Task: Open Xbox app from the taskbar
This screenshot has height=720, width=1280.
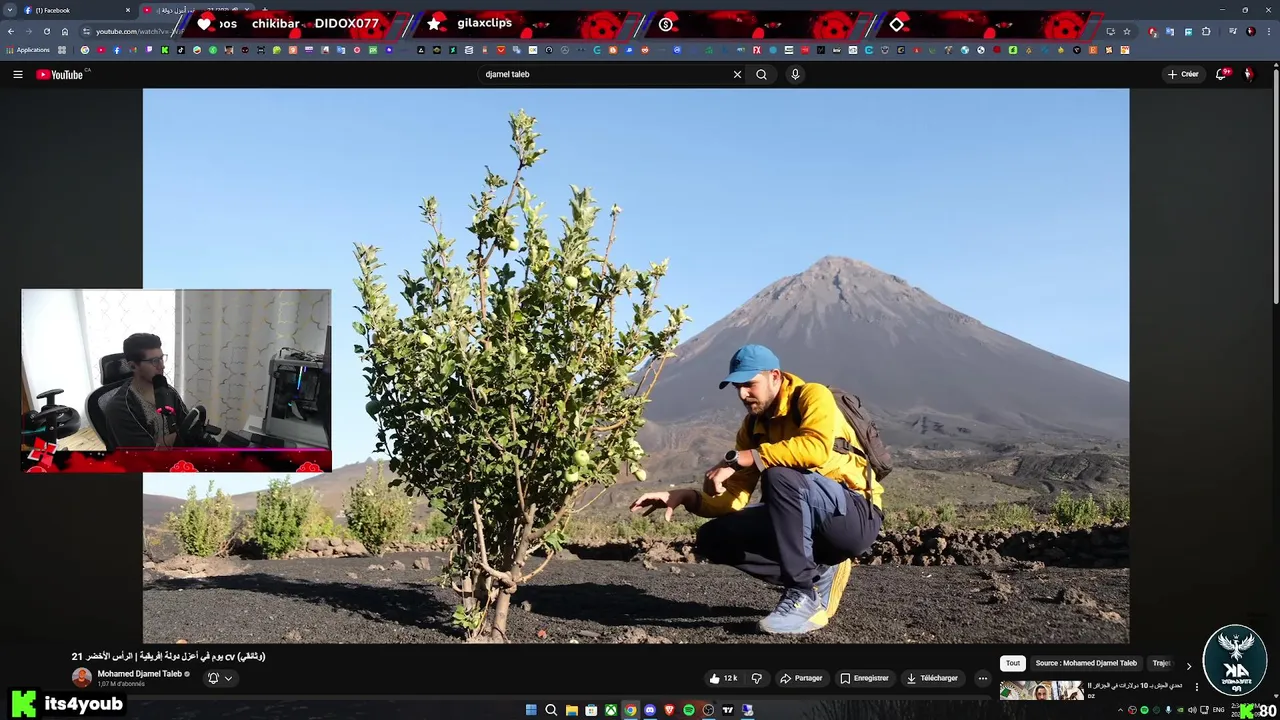Action: (x=611, y=710)
